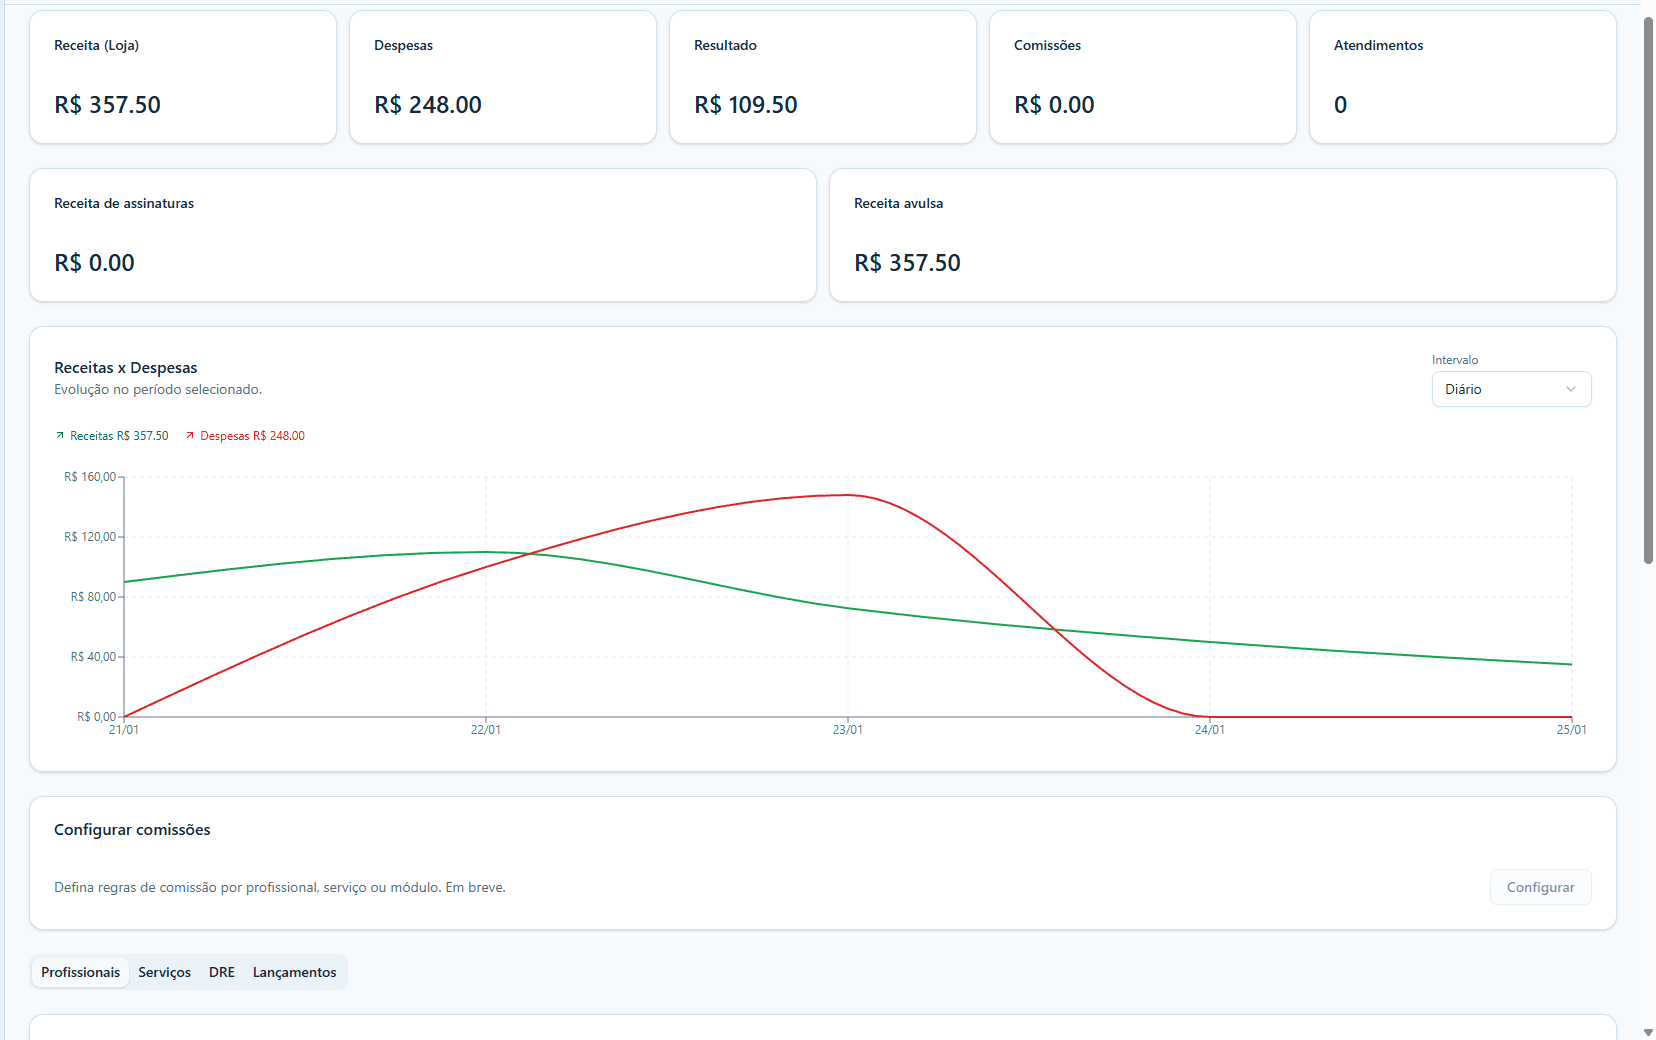The width and height of the screenshot is (1656, 1040).
Task: Click the 23/01 date label on chart axis
Action: [x=847, y=730]
